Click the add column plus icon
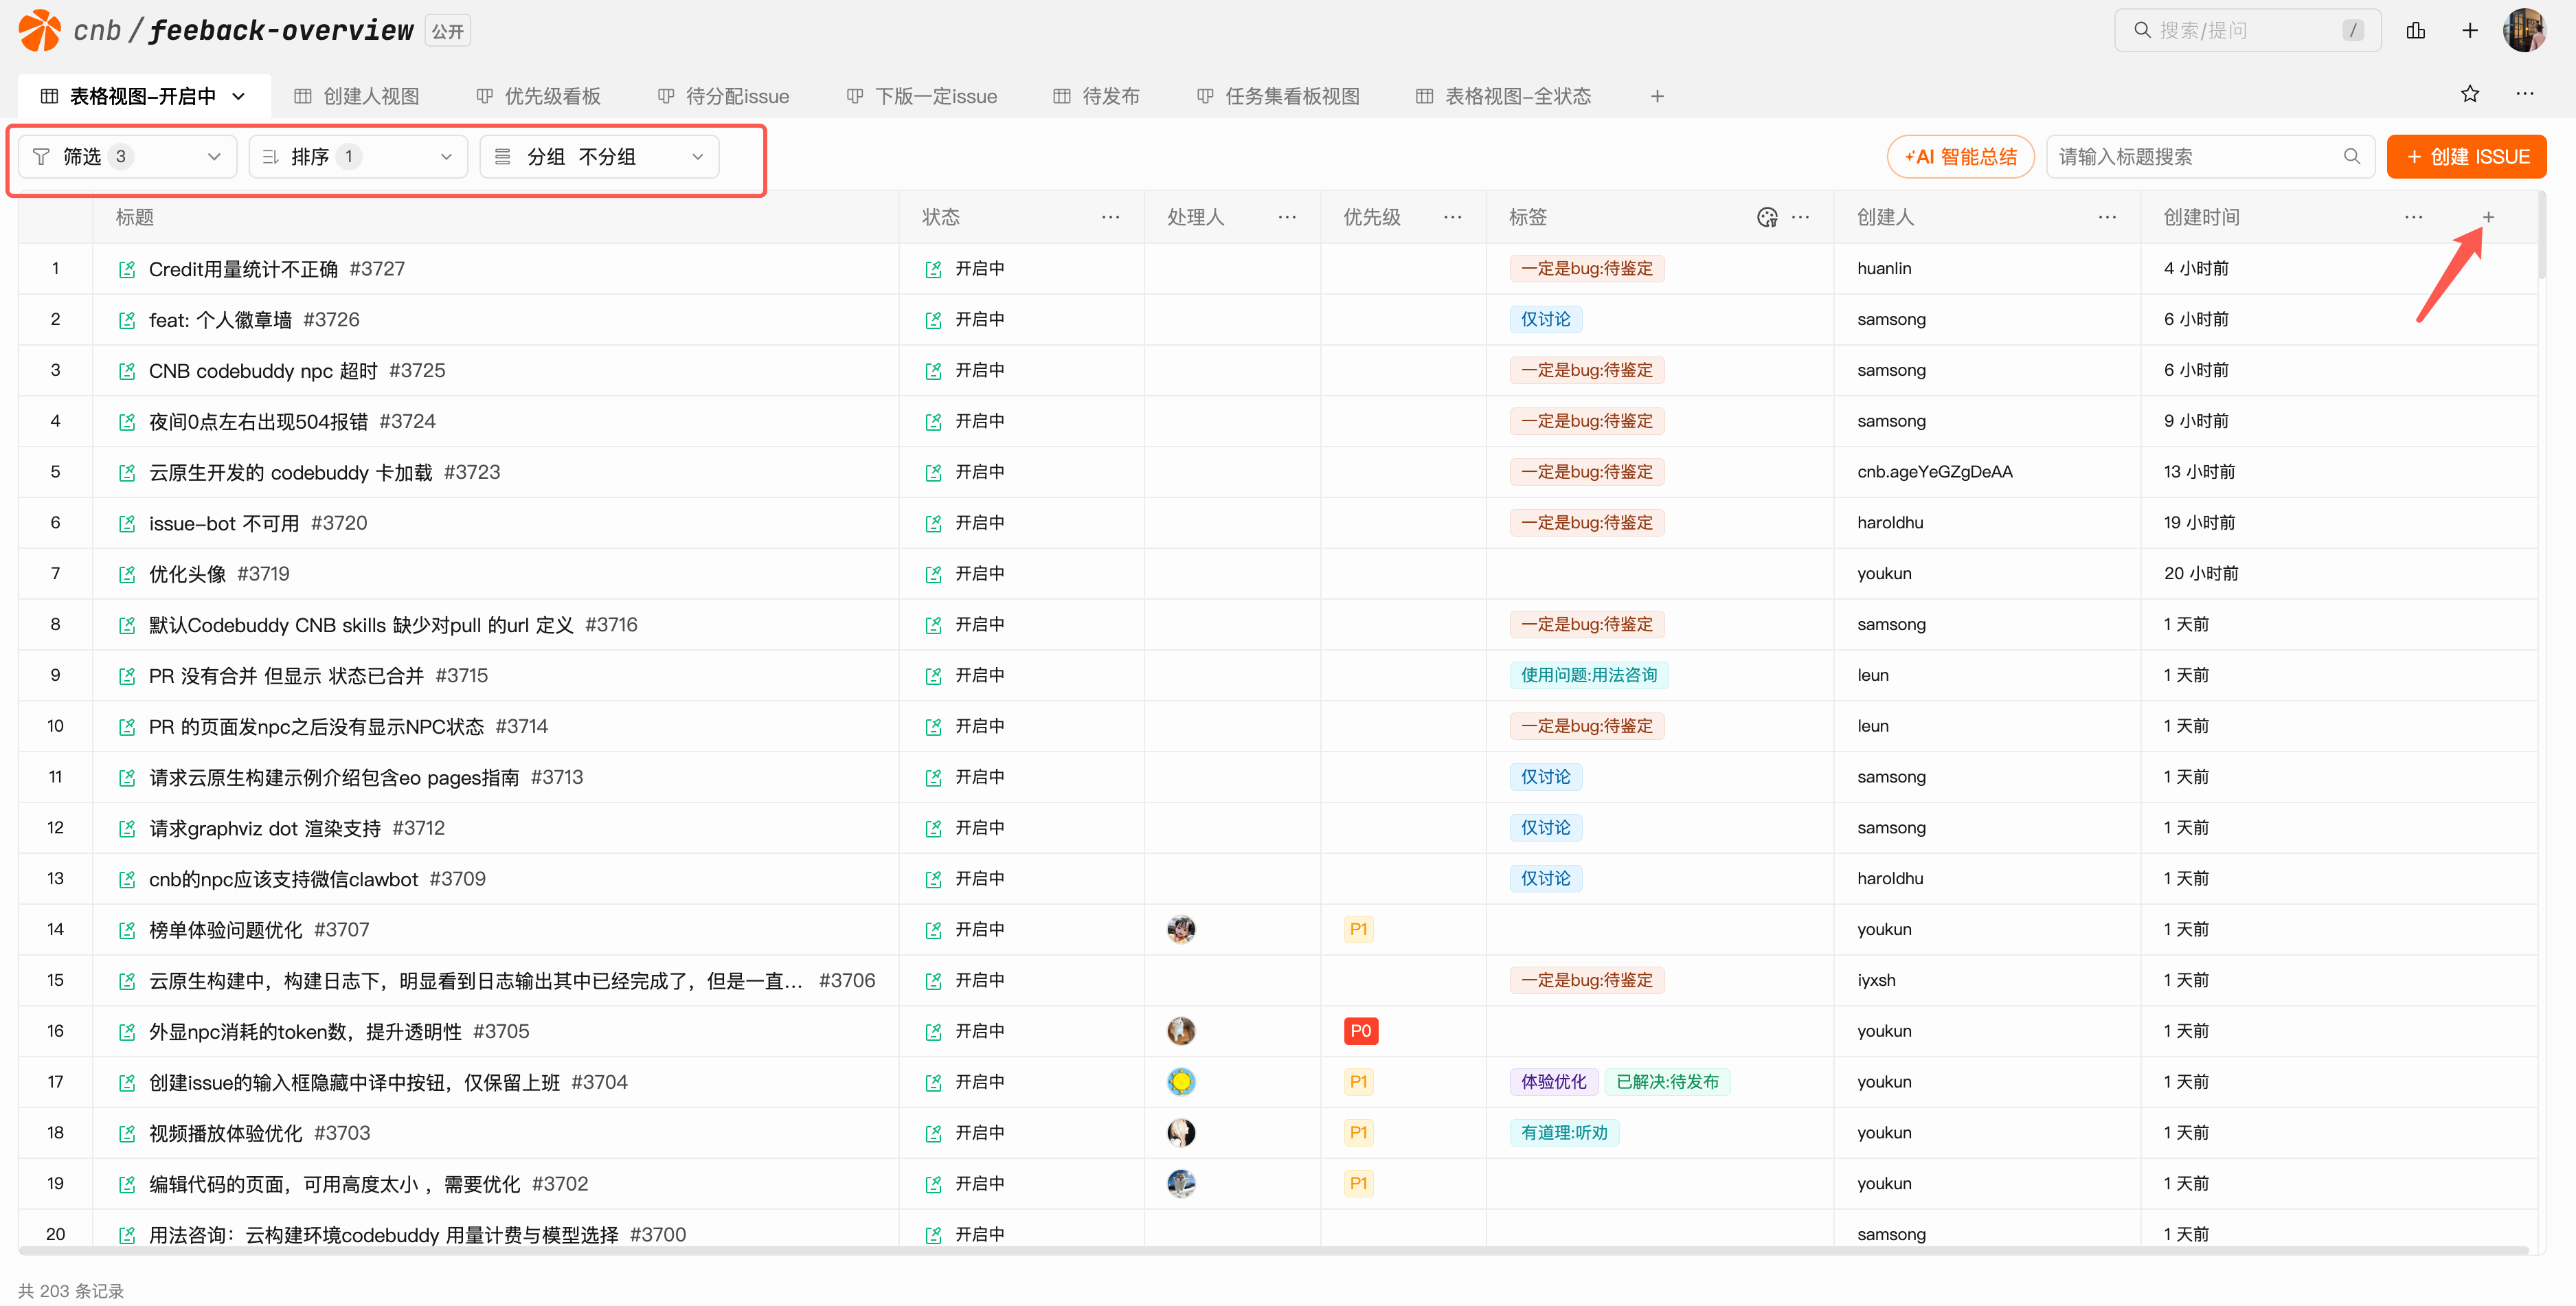 click(2488, 217)
